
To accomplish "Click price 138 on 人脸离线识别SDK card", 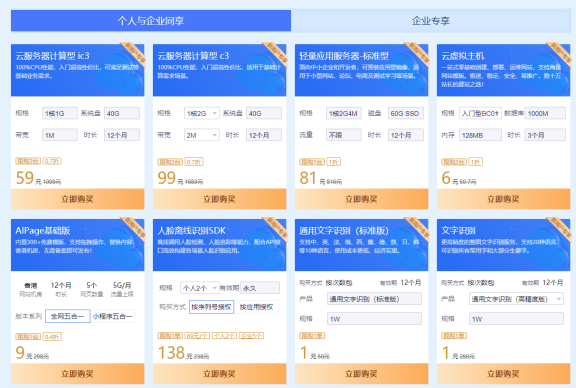I will (171, 353).
